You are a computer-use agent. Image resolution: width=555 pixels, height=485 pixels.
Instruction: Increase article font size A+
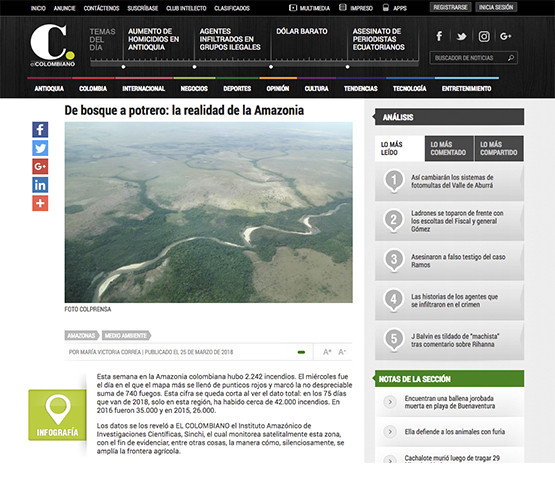pyautogui.click(x=327, y=352)
